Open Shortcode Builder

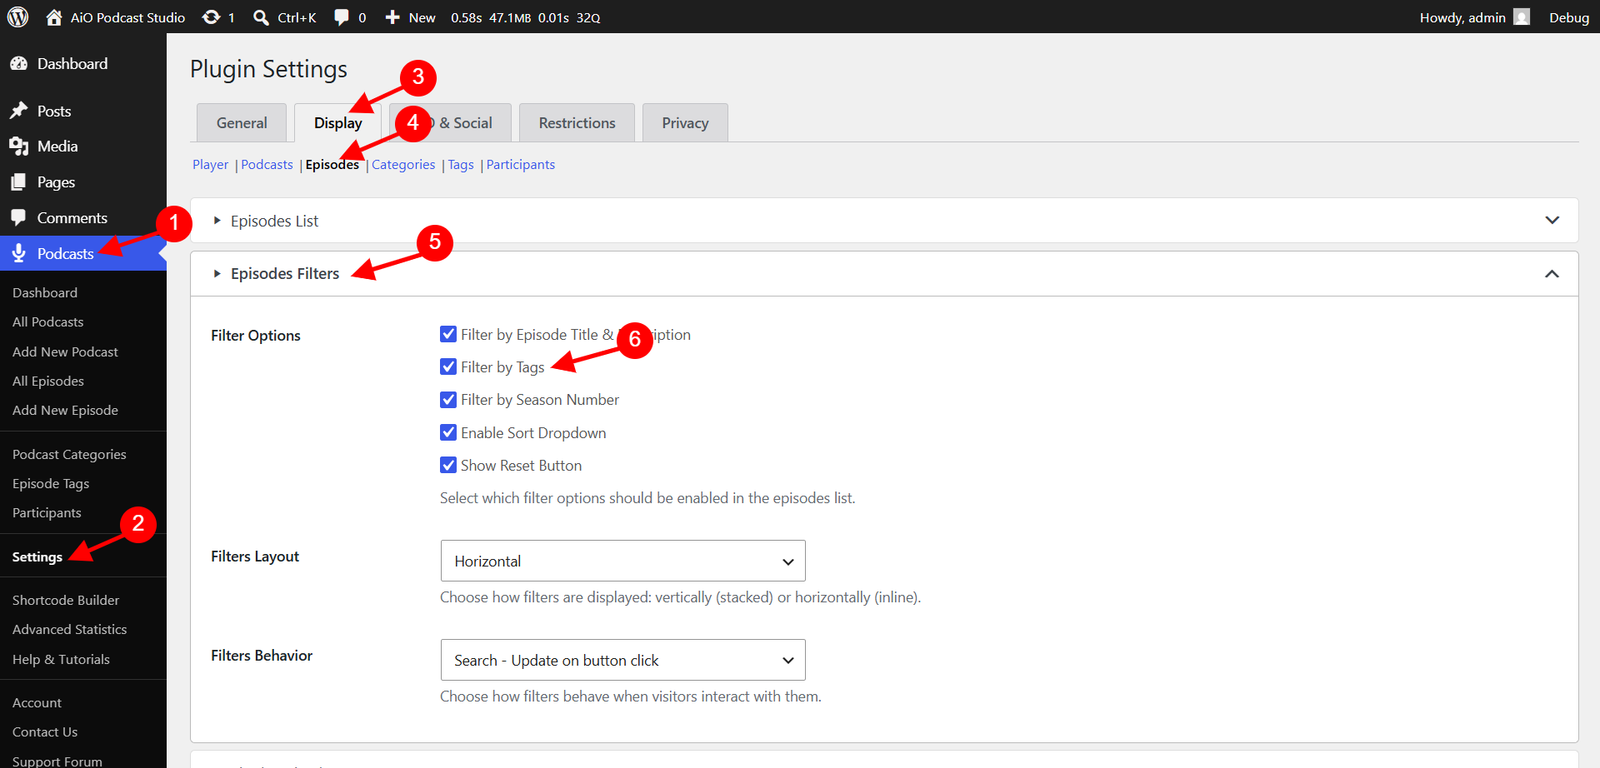(x=66, y=600)
